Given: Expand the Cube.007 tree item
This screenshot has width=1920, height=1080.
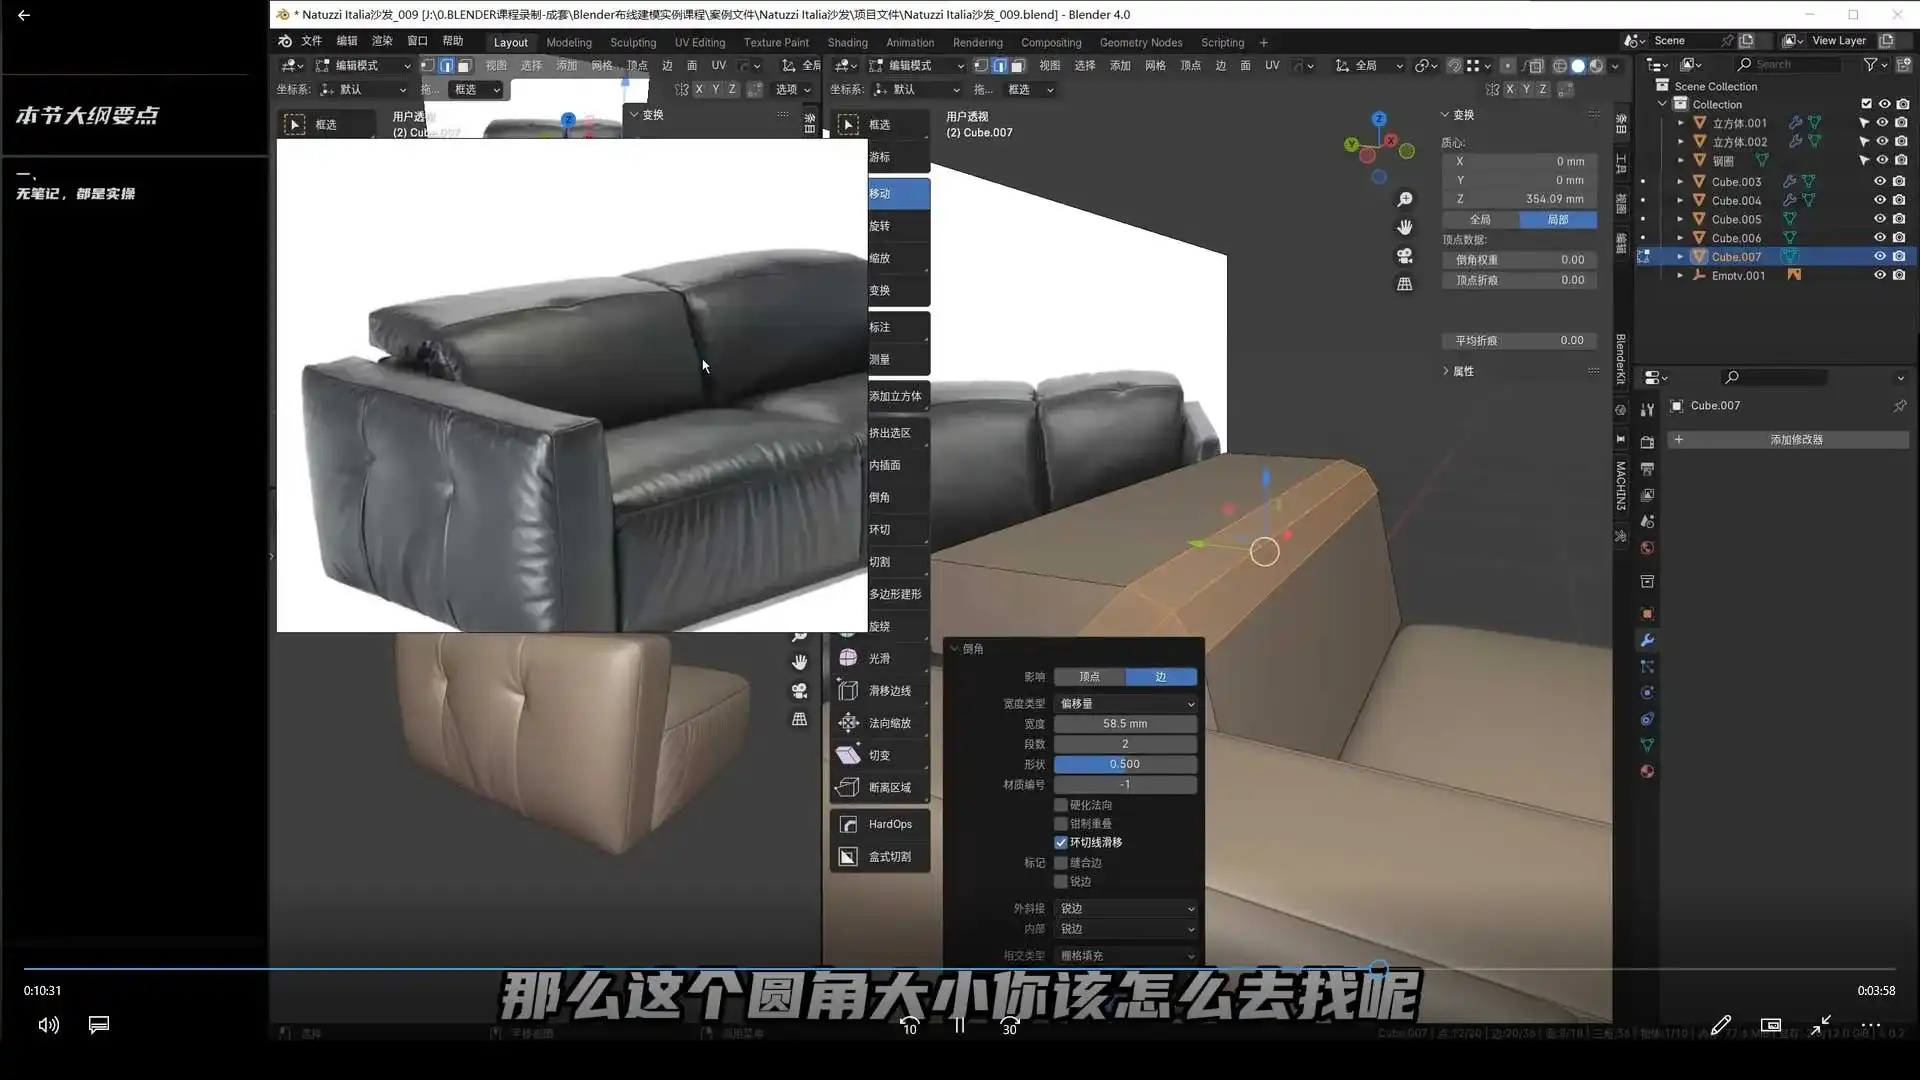Looking at the screenshot, I should (1681, 256).
